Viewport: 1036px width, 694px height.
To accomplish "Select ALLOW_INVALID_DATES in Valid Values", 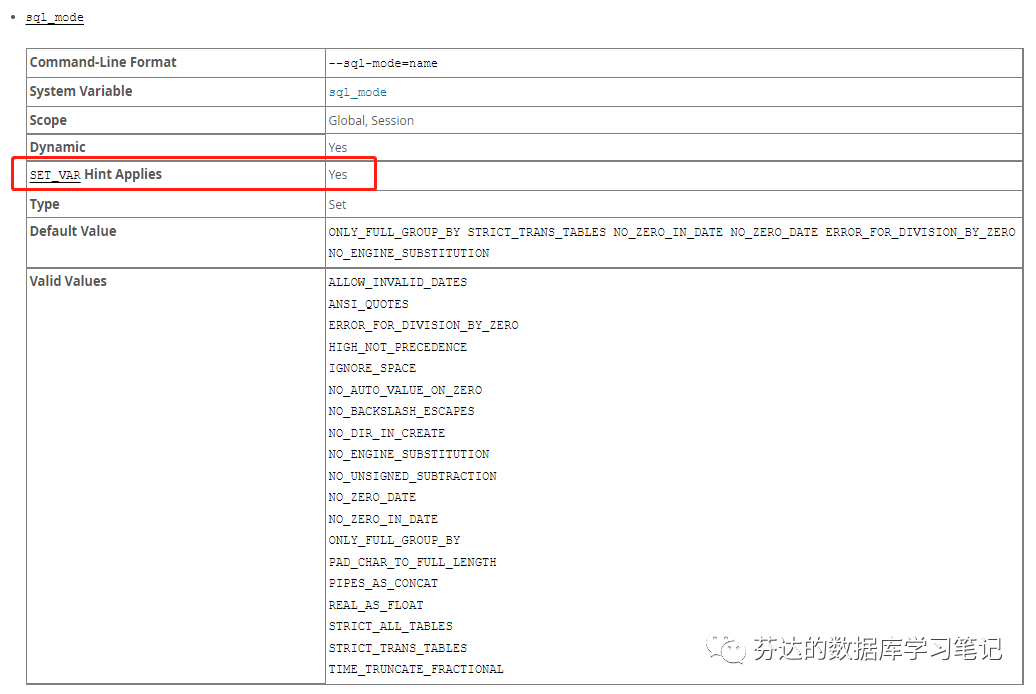I will click(398, 282).
